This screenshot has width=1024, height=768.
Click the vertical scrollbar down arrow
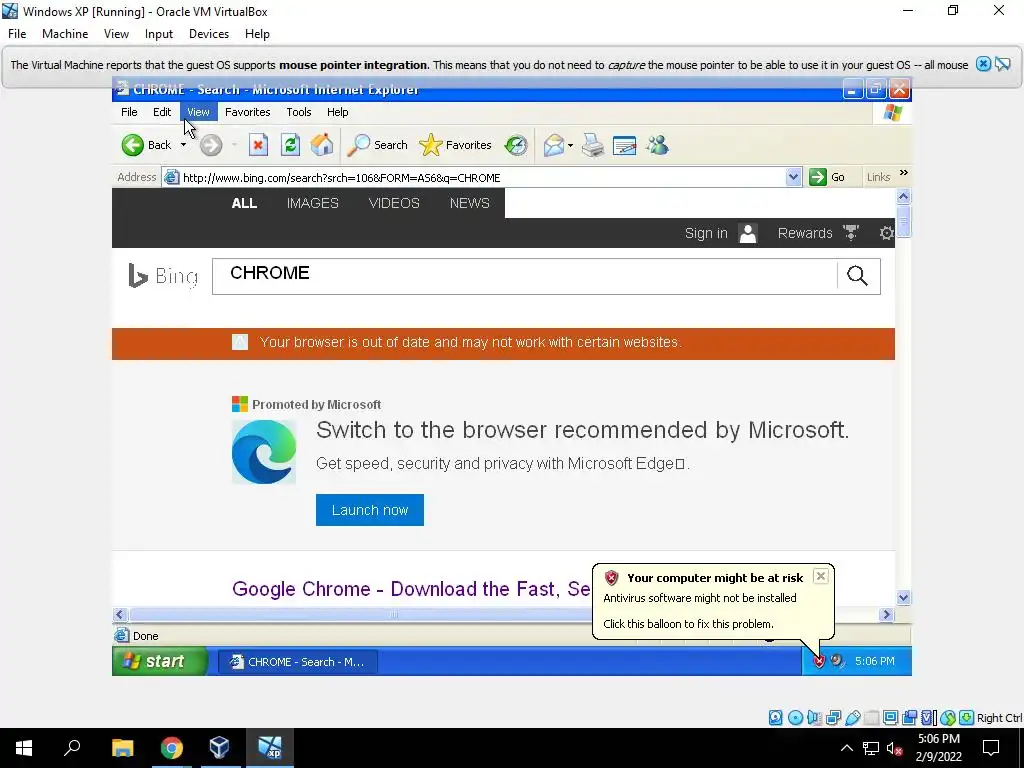click(x=903, y=597)
